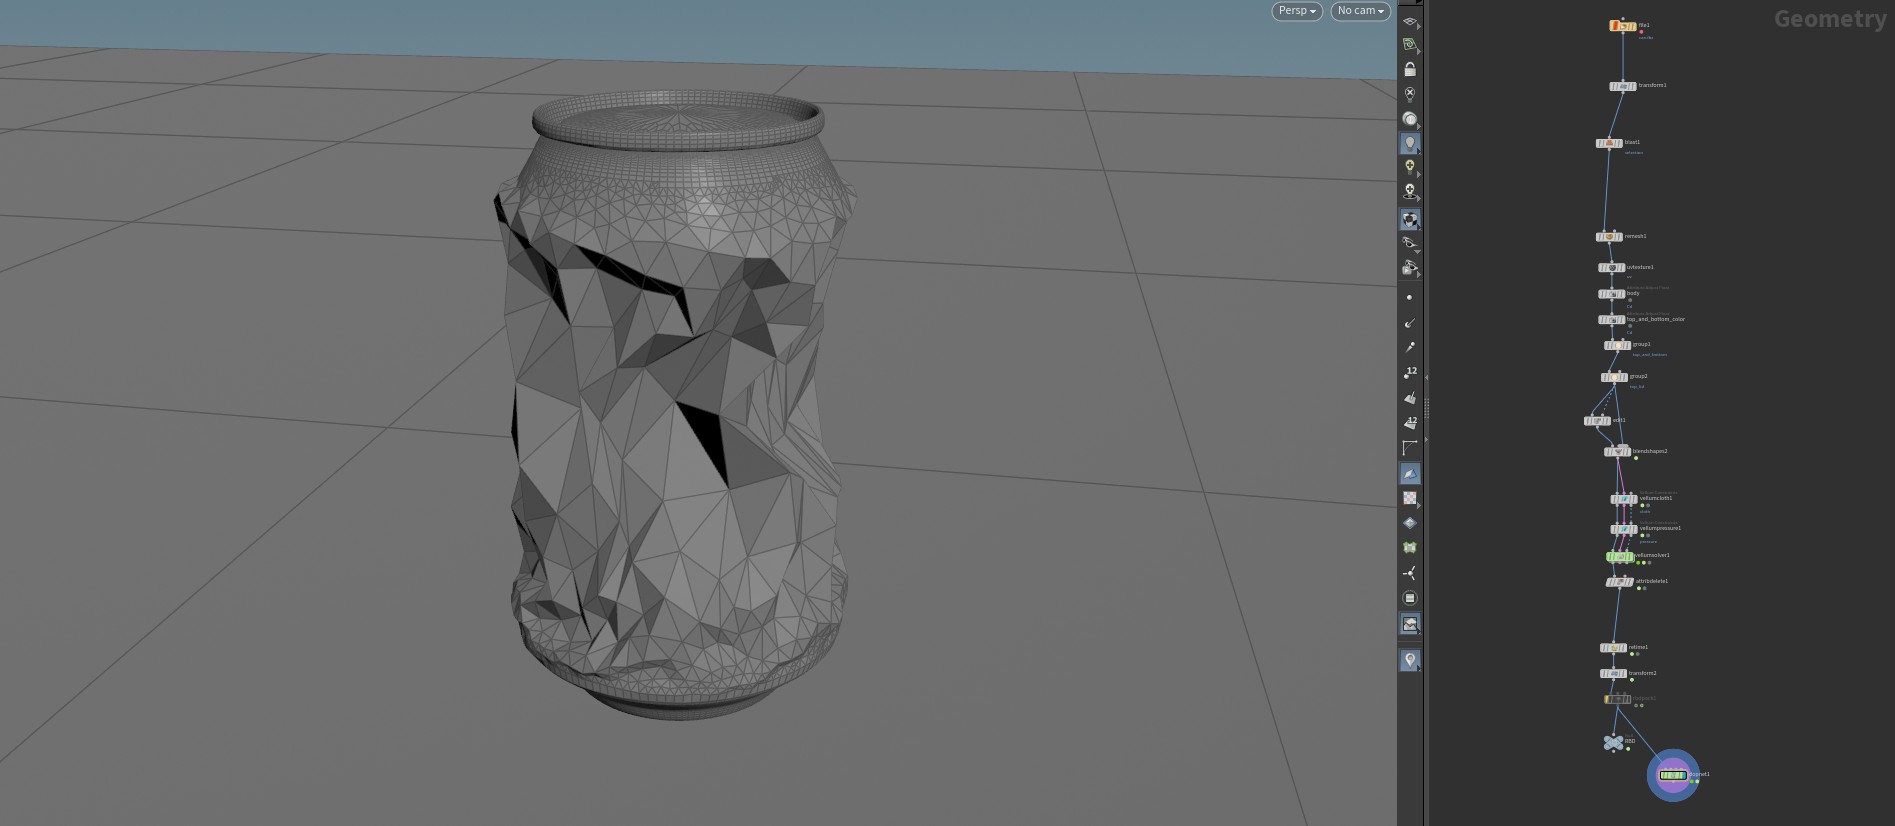Toggle the headlight bulb display option

[x=1410, y=144]
